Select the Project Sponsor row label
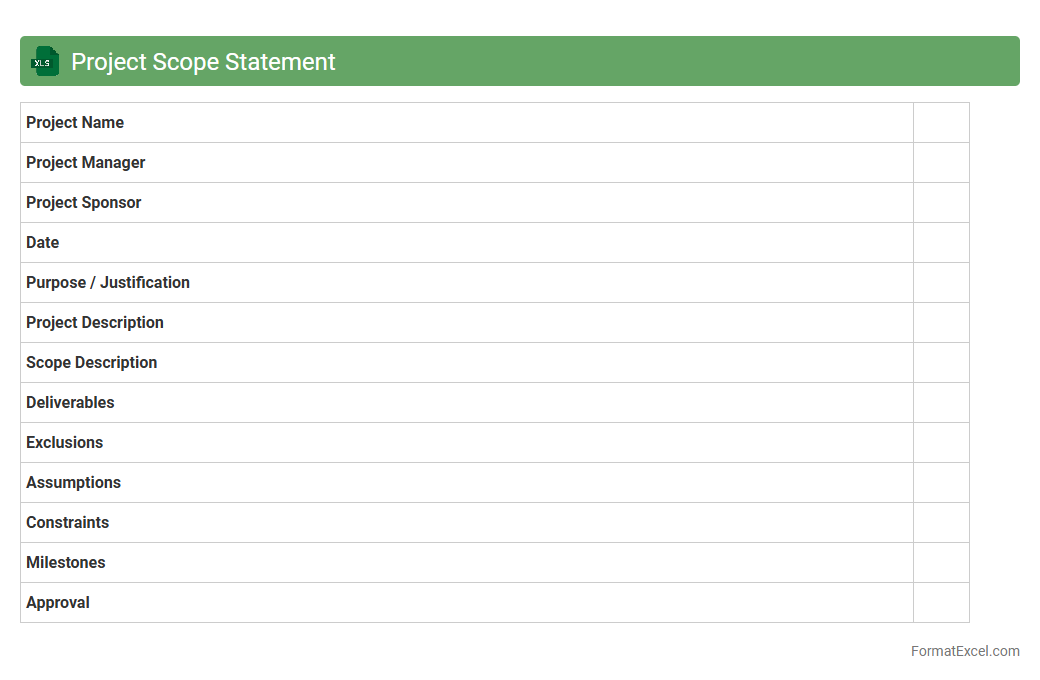This screenshot has height=680, width=1040. tap(84, 203)
